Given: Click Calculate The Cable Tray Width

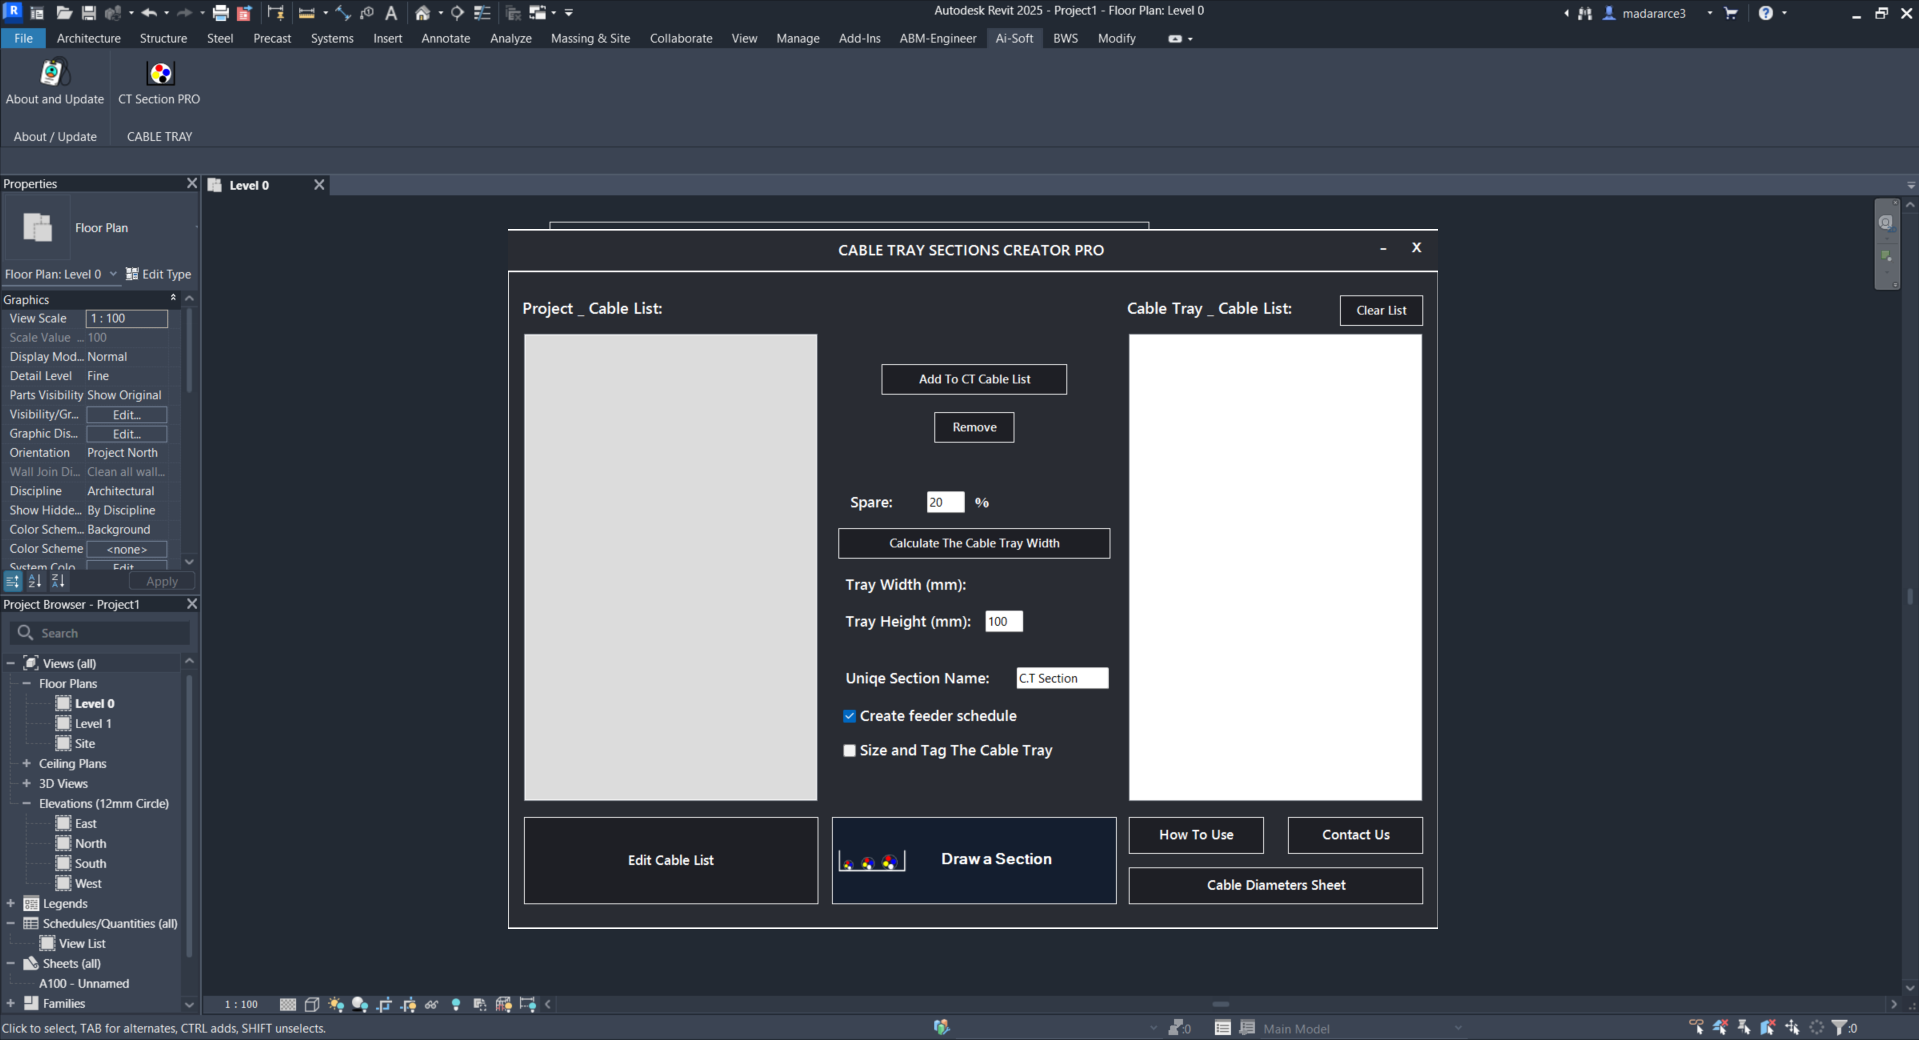Looking at the screenshot, I should pos(974,543).
